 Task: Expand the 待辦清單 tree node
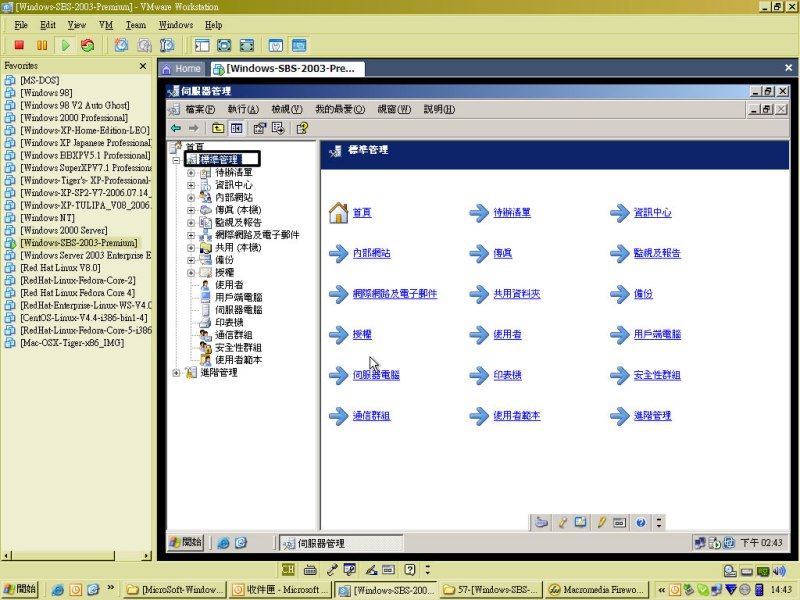pos(191,173)
